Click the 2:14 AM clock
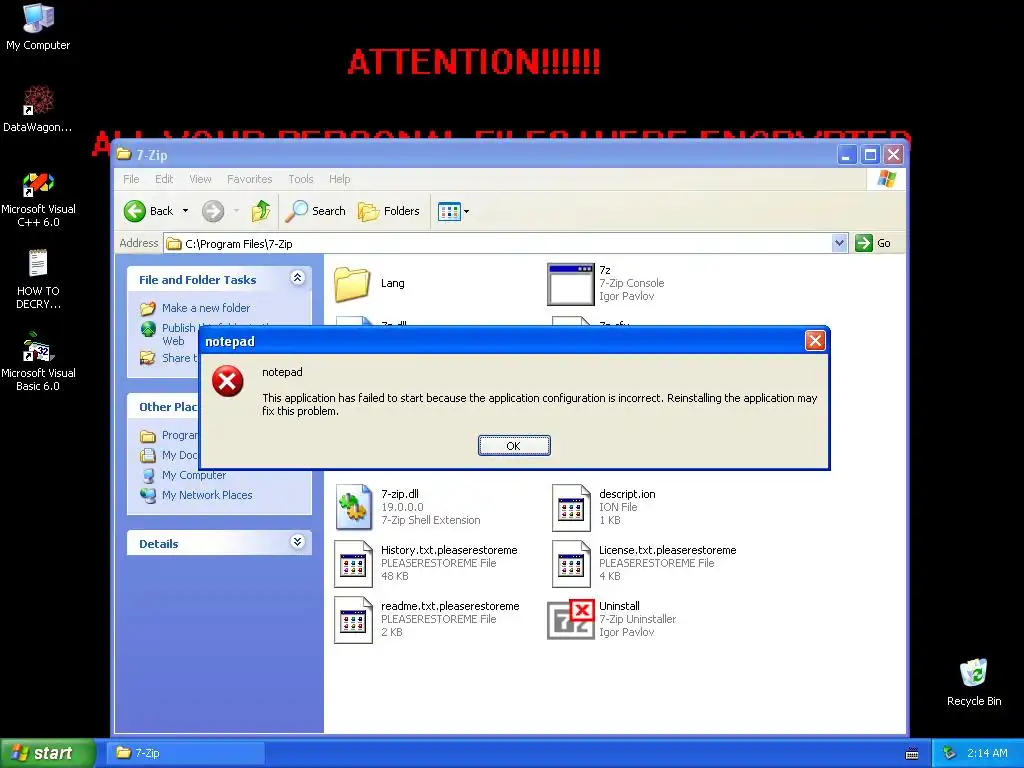This screenshot has height=768, width=1024. 987,753
